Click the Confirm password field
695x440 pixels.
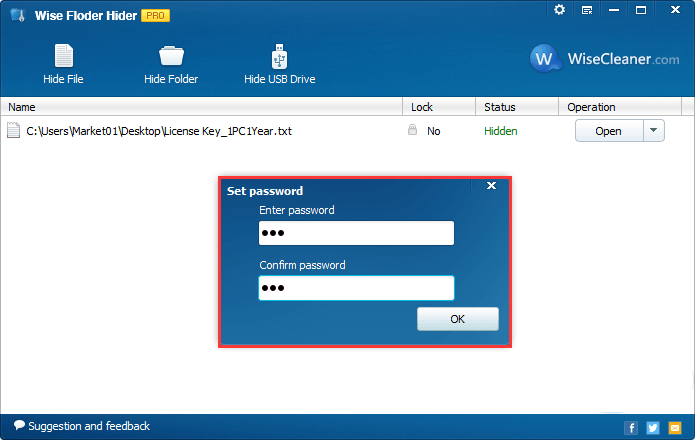[356, 288]
